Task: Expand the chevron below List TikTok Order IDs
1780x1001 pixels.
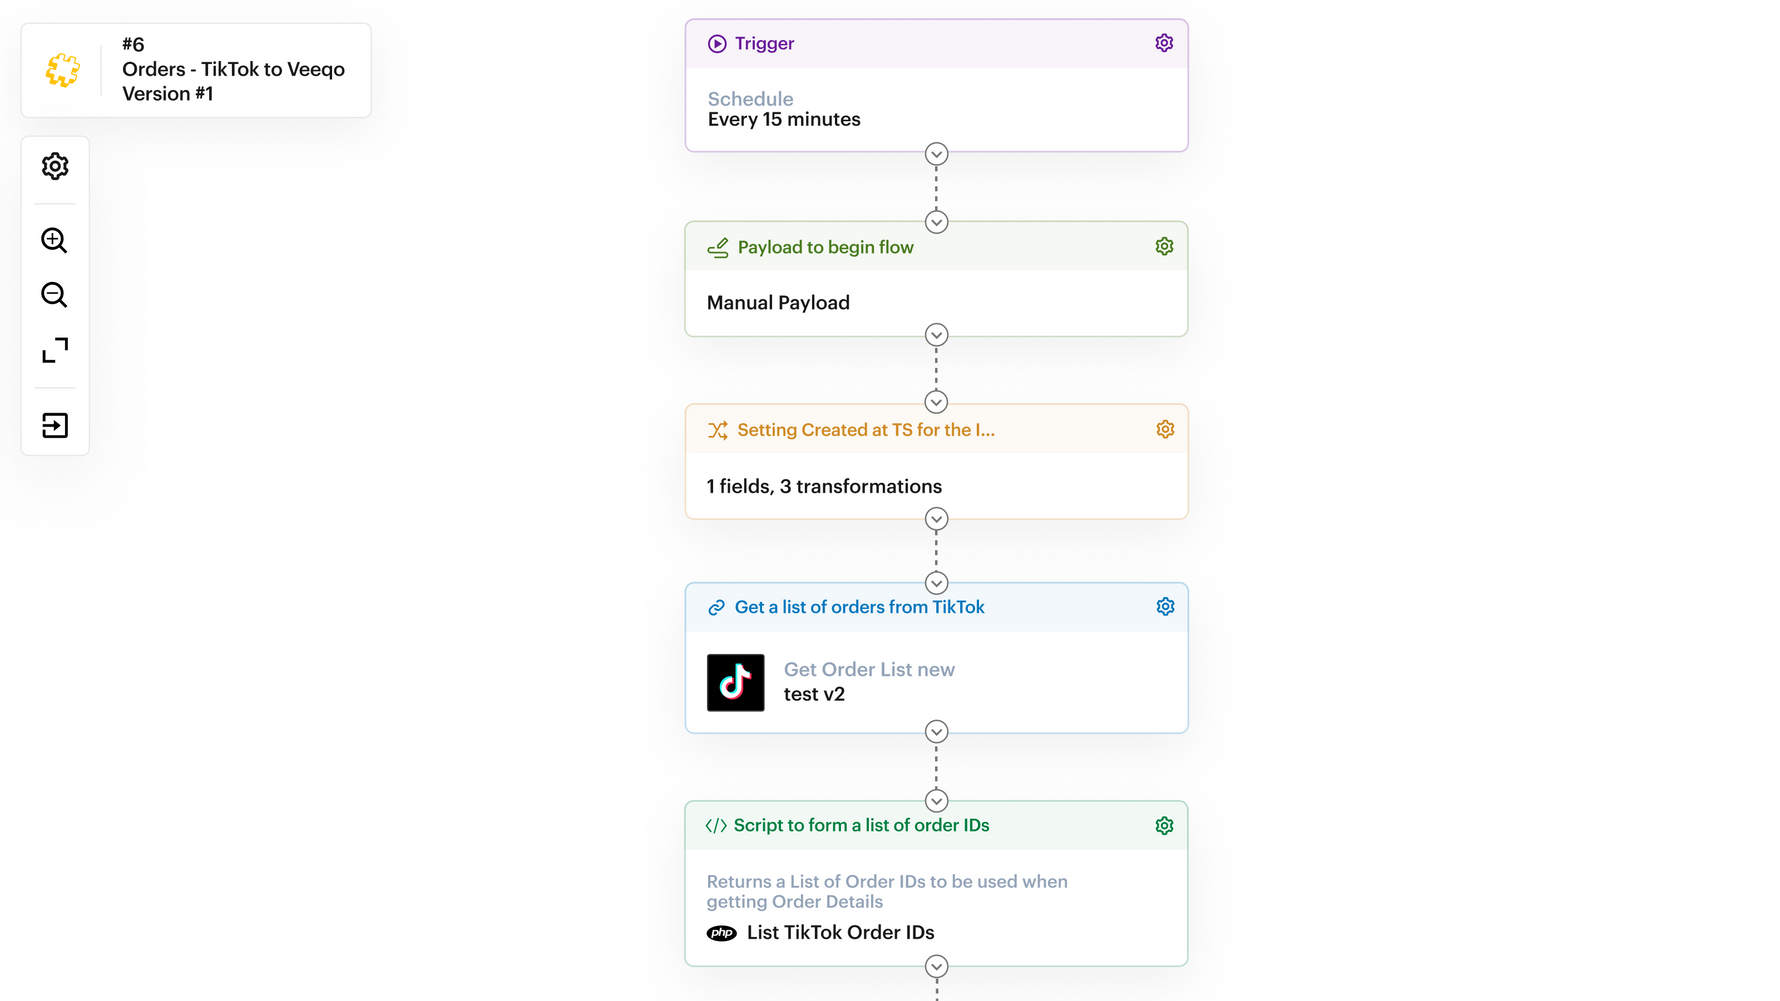Action: (936, 967)
